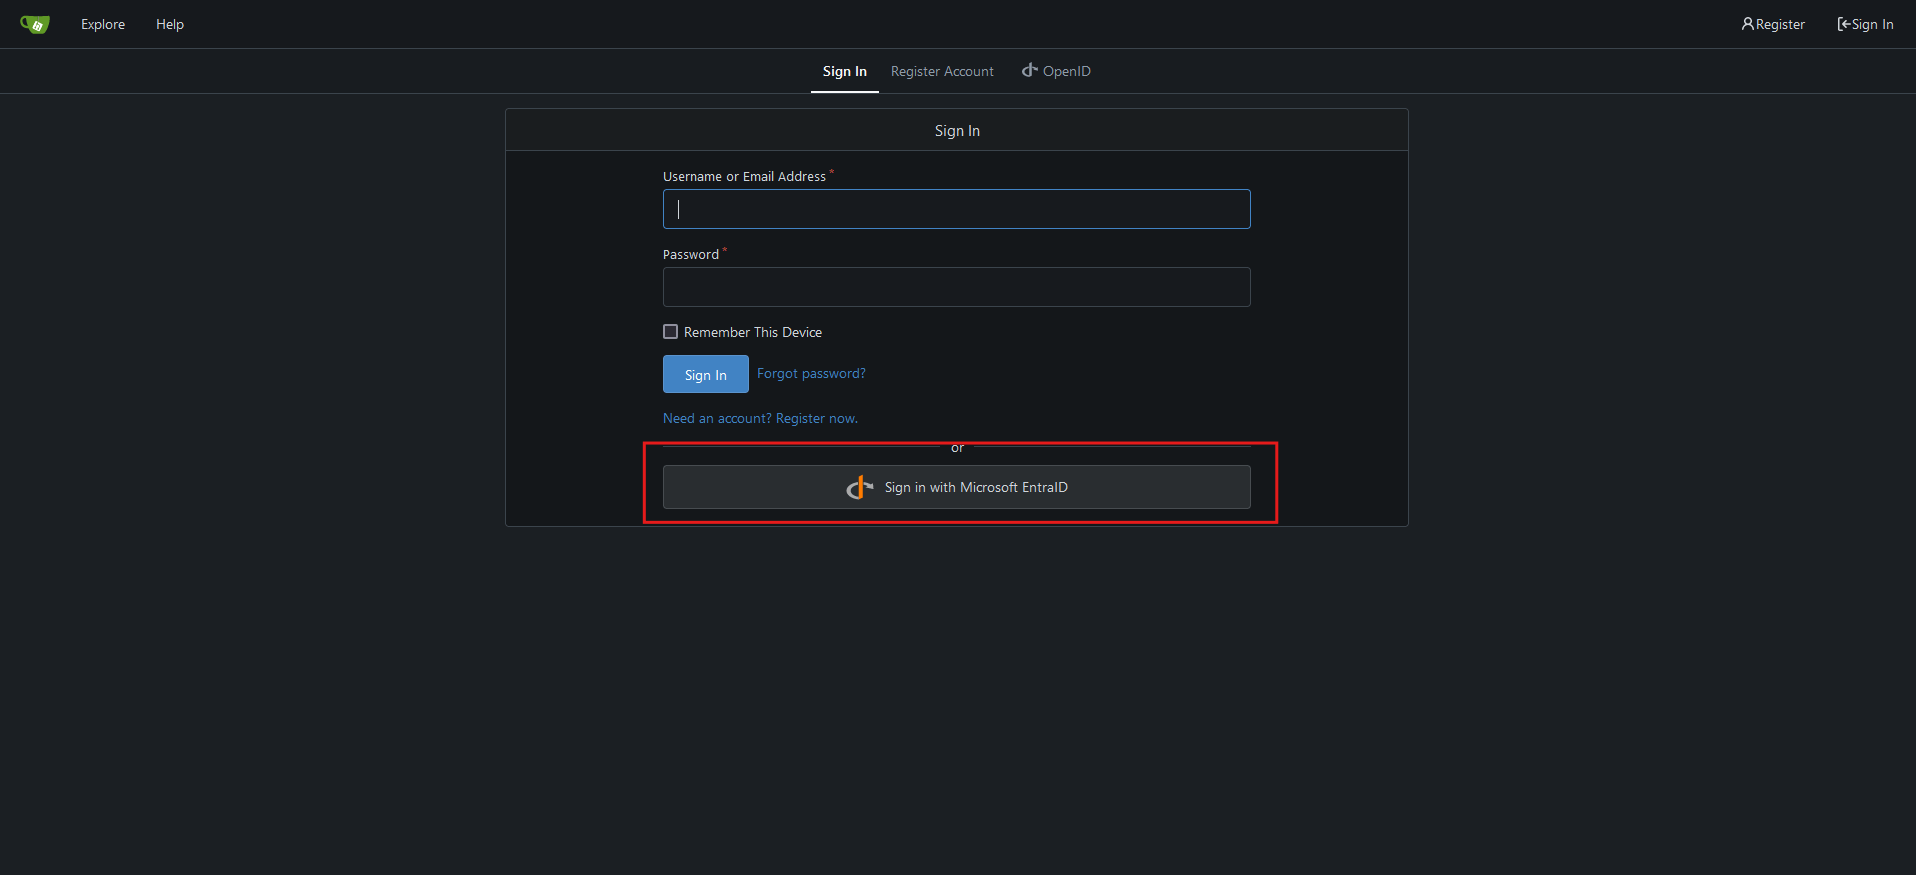Click Register in the top navigation bar
The height and width of the screenshot is (875, 1916).
coord(1773,24)
